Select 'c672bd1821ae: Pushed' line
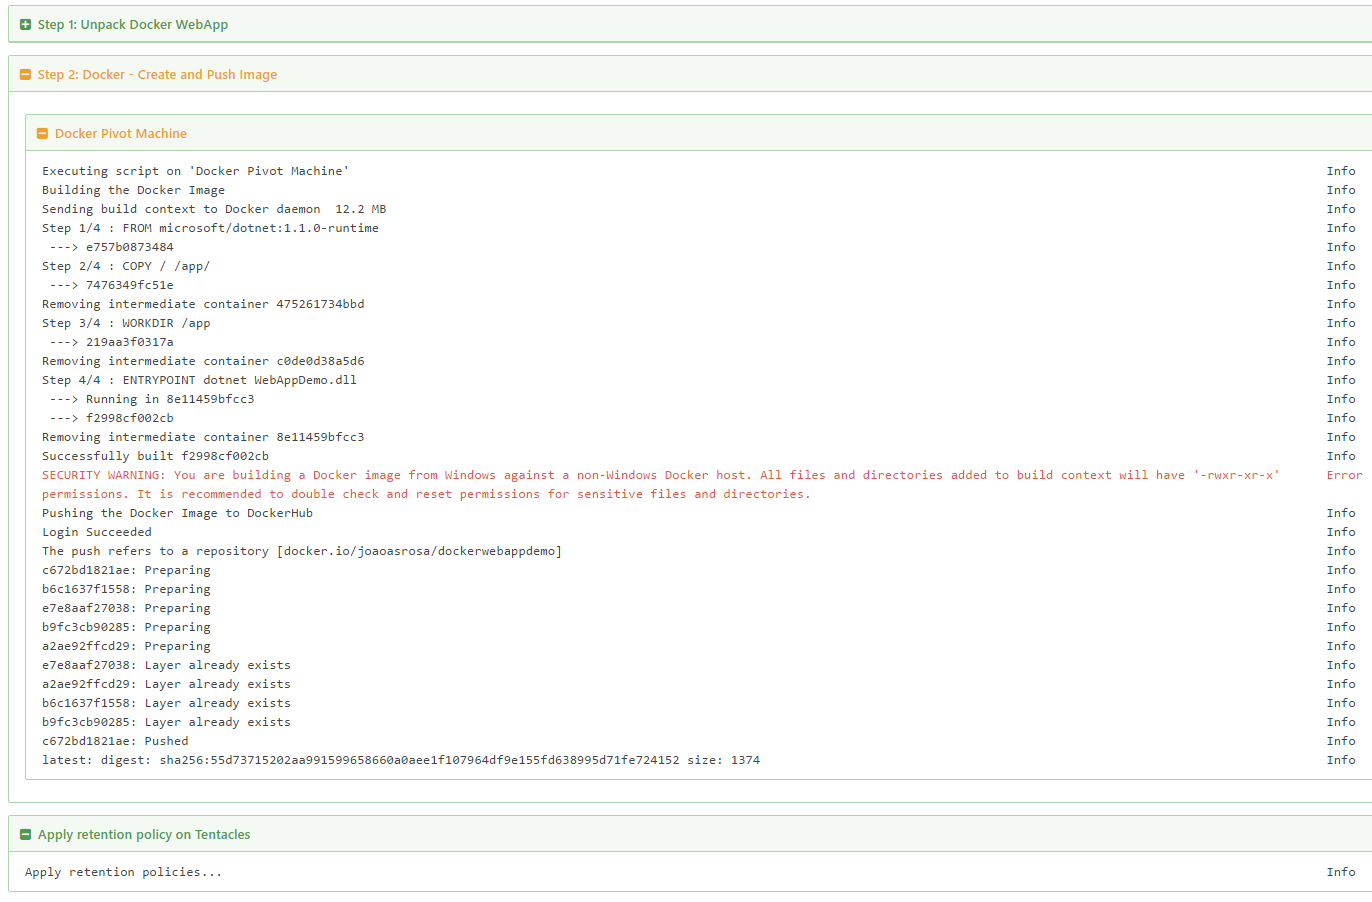Screen dimensions: 1372x902 click(x=115, y=741)
